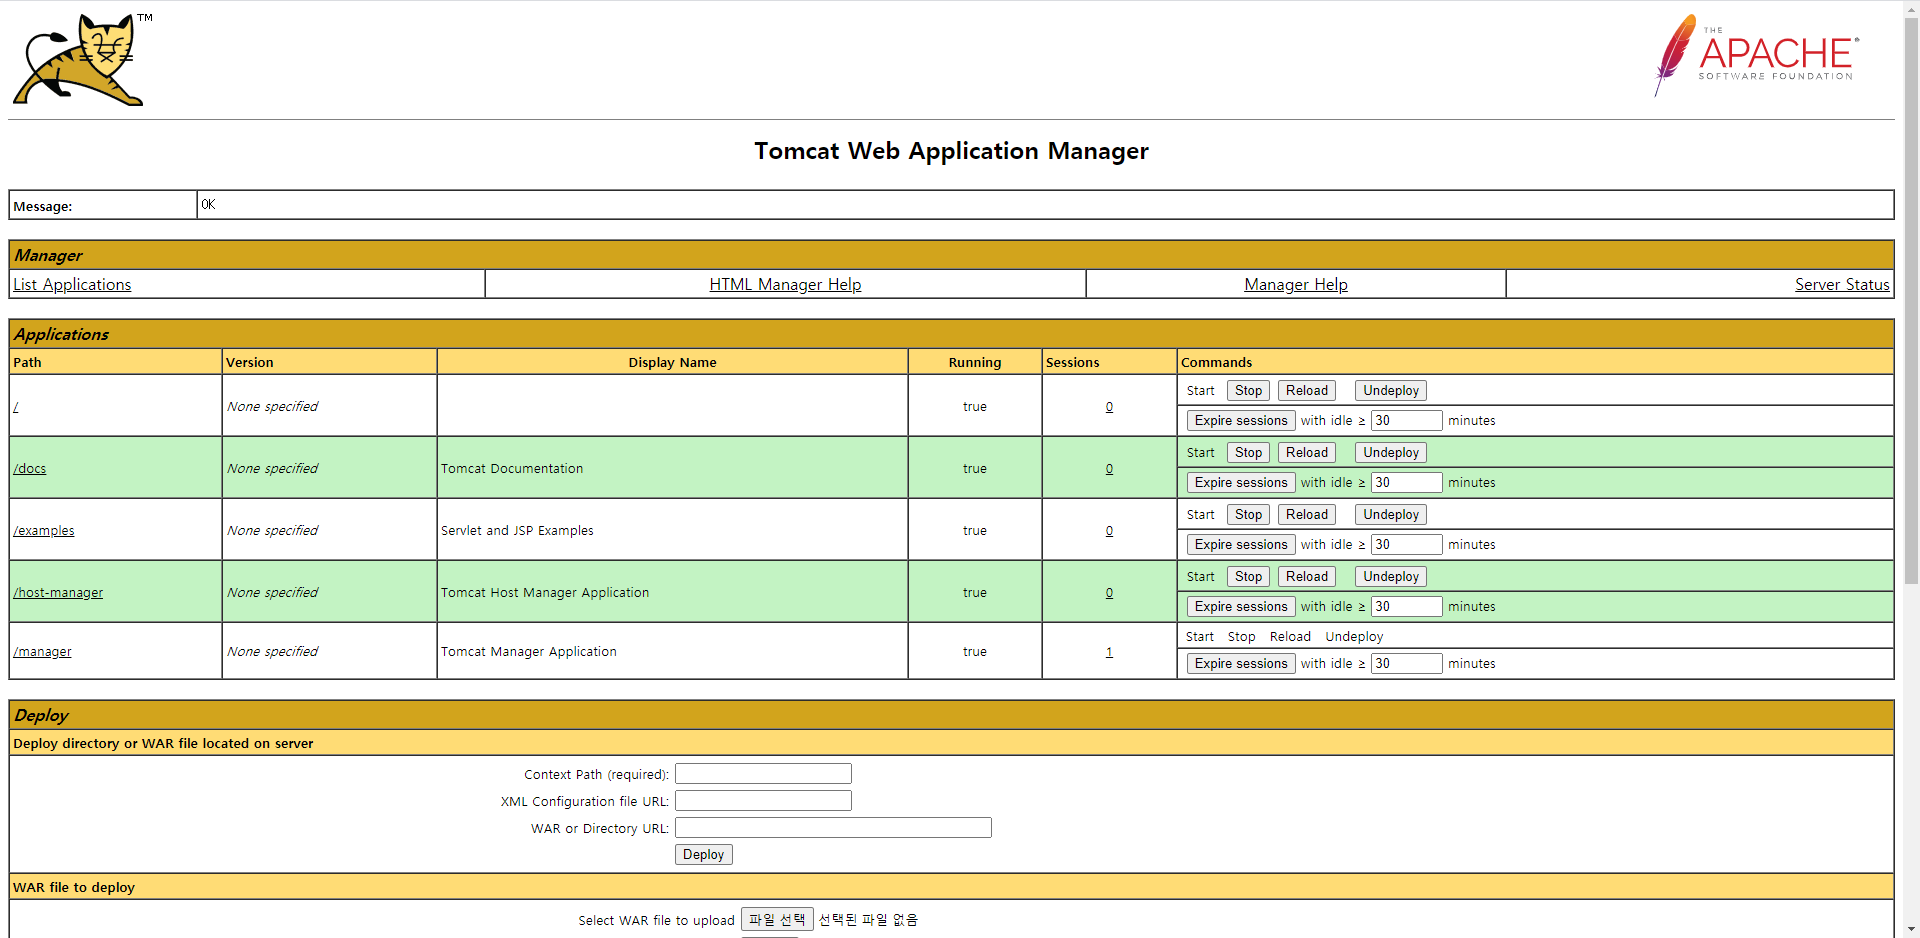This screenshot has width=1920, height=938.
Task: Focus the WAR or Directory URL field
Action: (833, 828)
